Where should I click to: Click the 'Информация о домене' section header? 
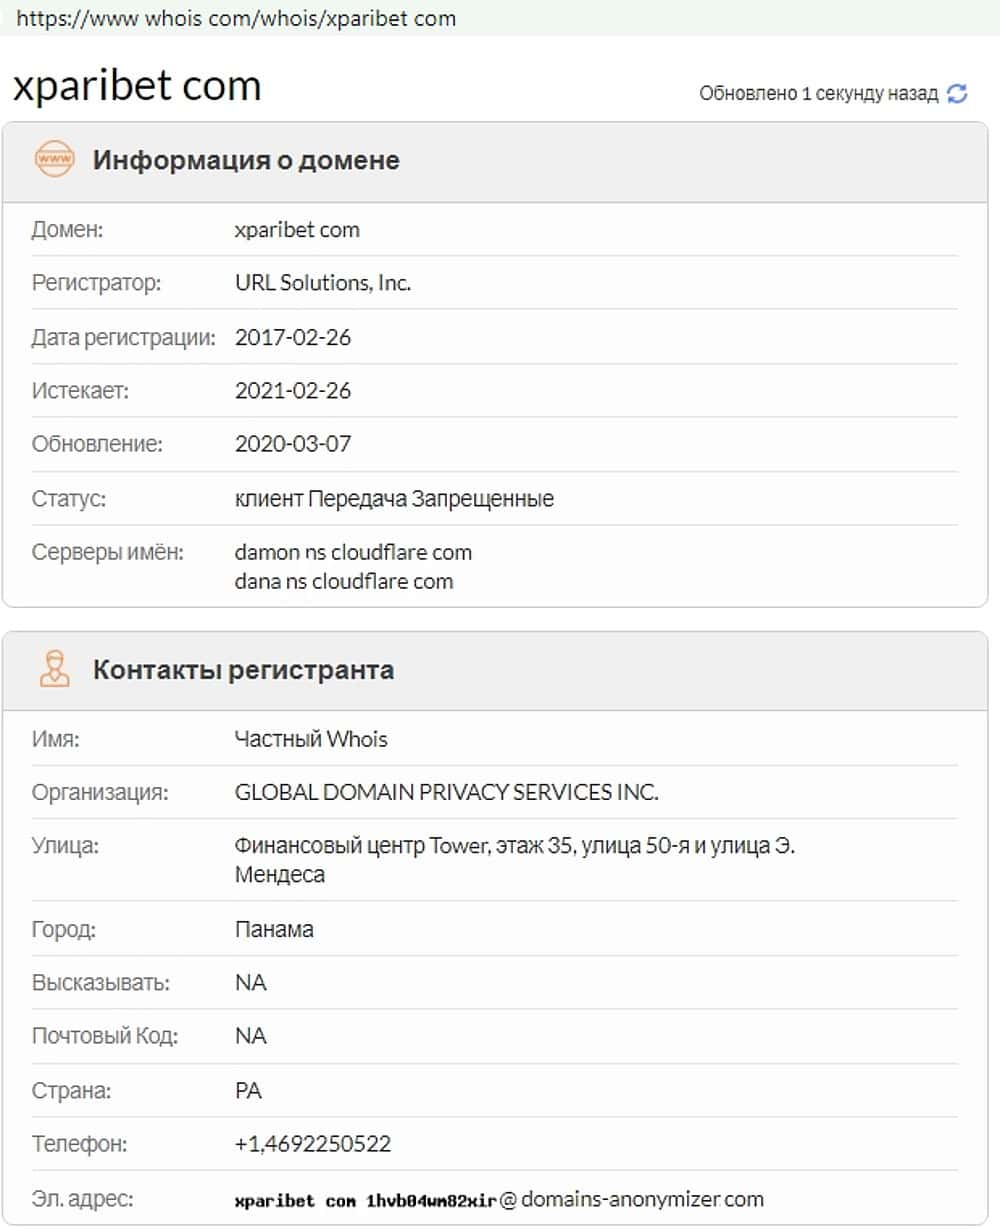point(246,160)
